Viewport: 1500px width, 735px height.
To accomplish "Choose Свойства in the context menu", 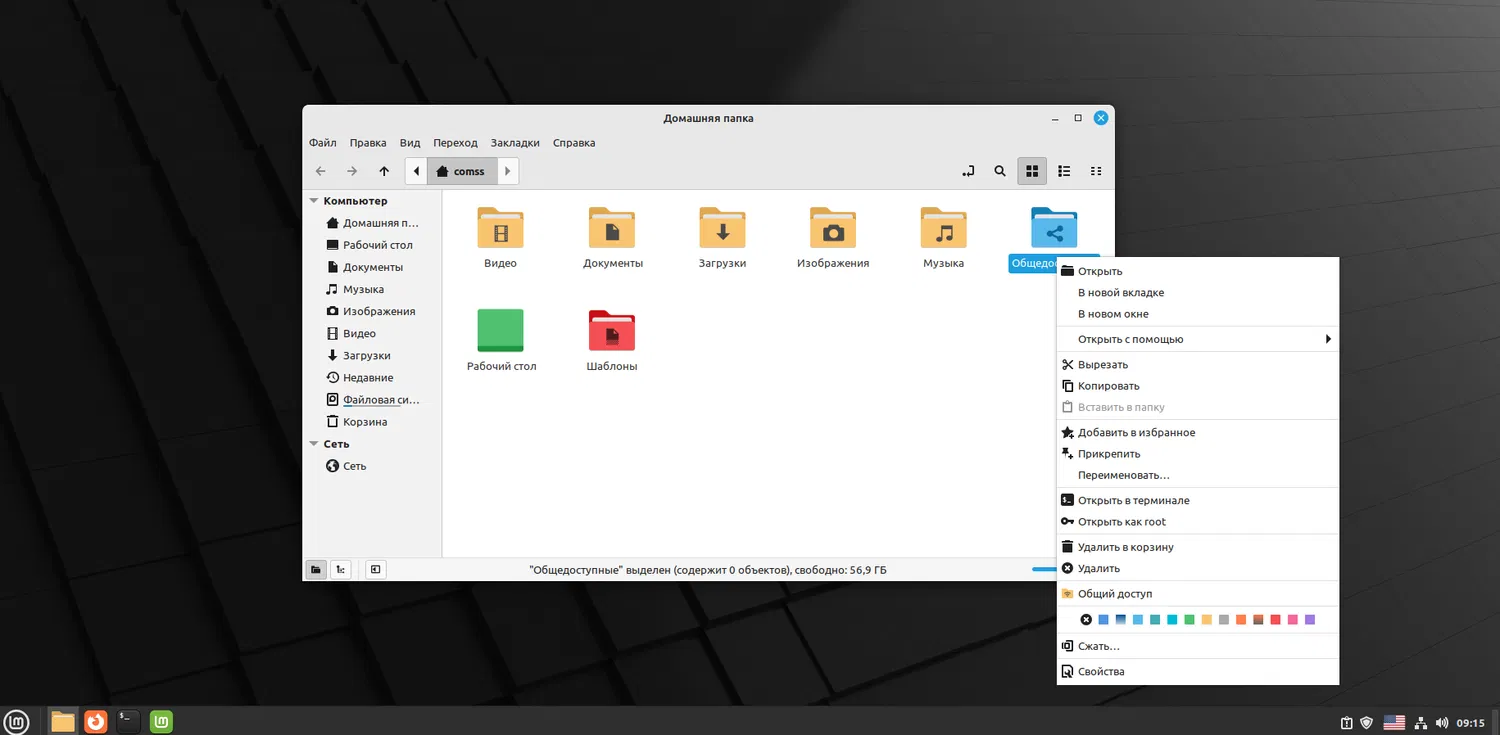I will (x=1198, y=672).
